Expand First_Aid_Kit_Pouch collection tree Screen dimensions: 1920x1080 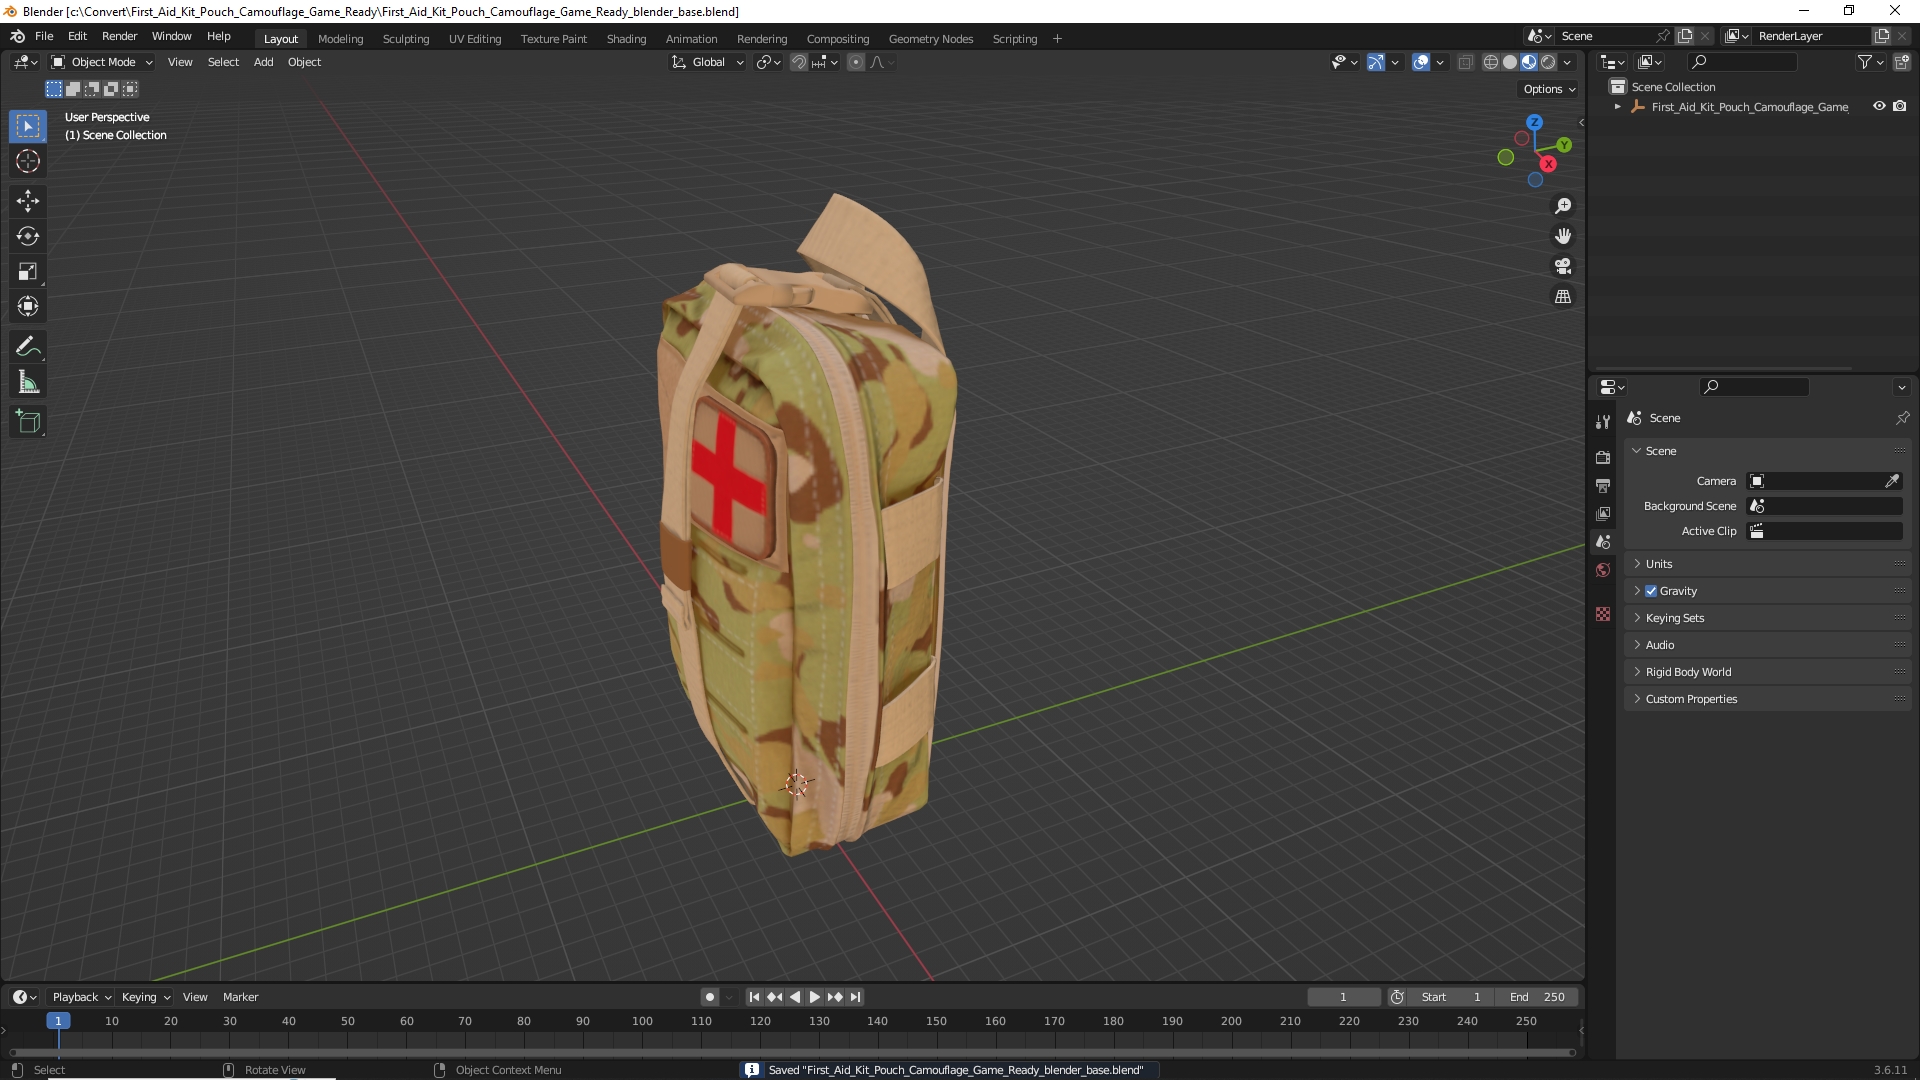pos(1617,106)
